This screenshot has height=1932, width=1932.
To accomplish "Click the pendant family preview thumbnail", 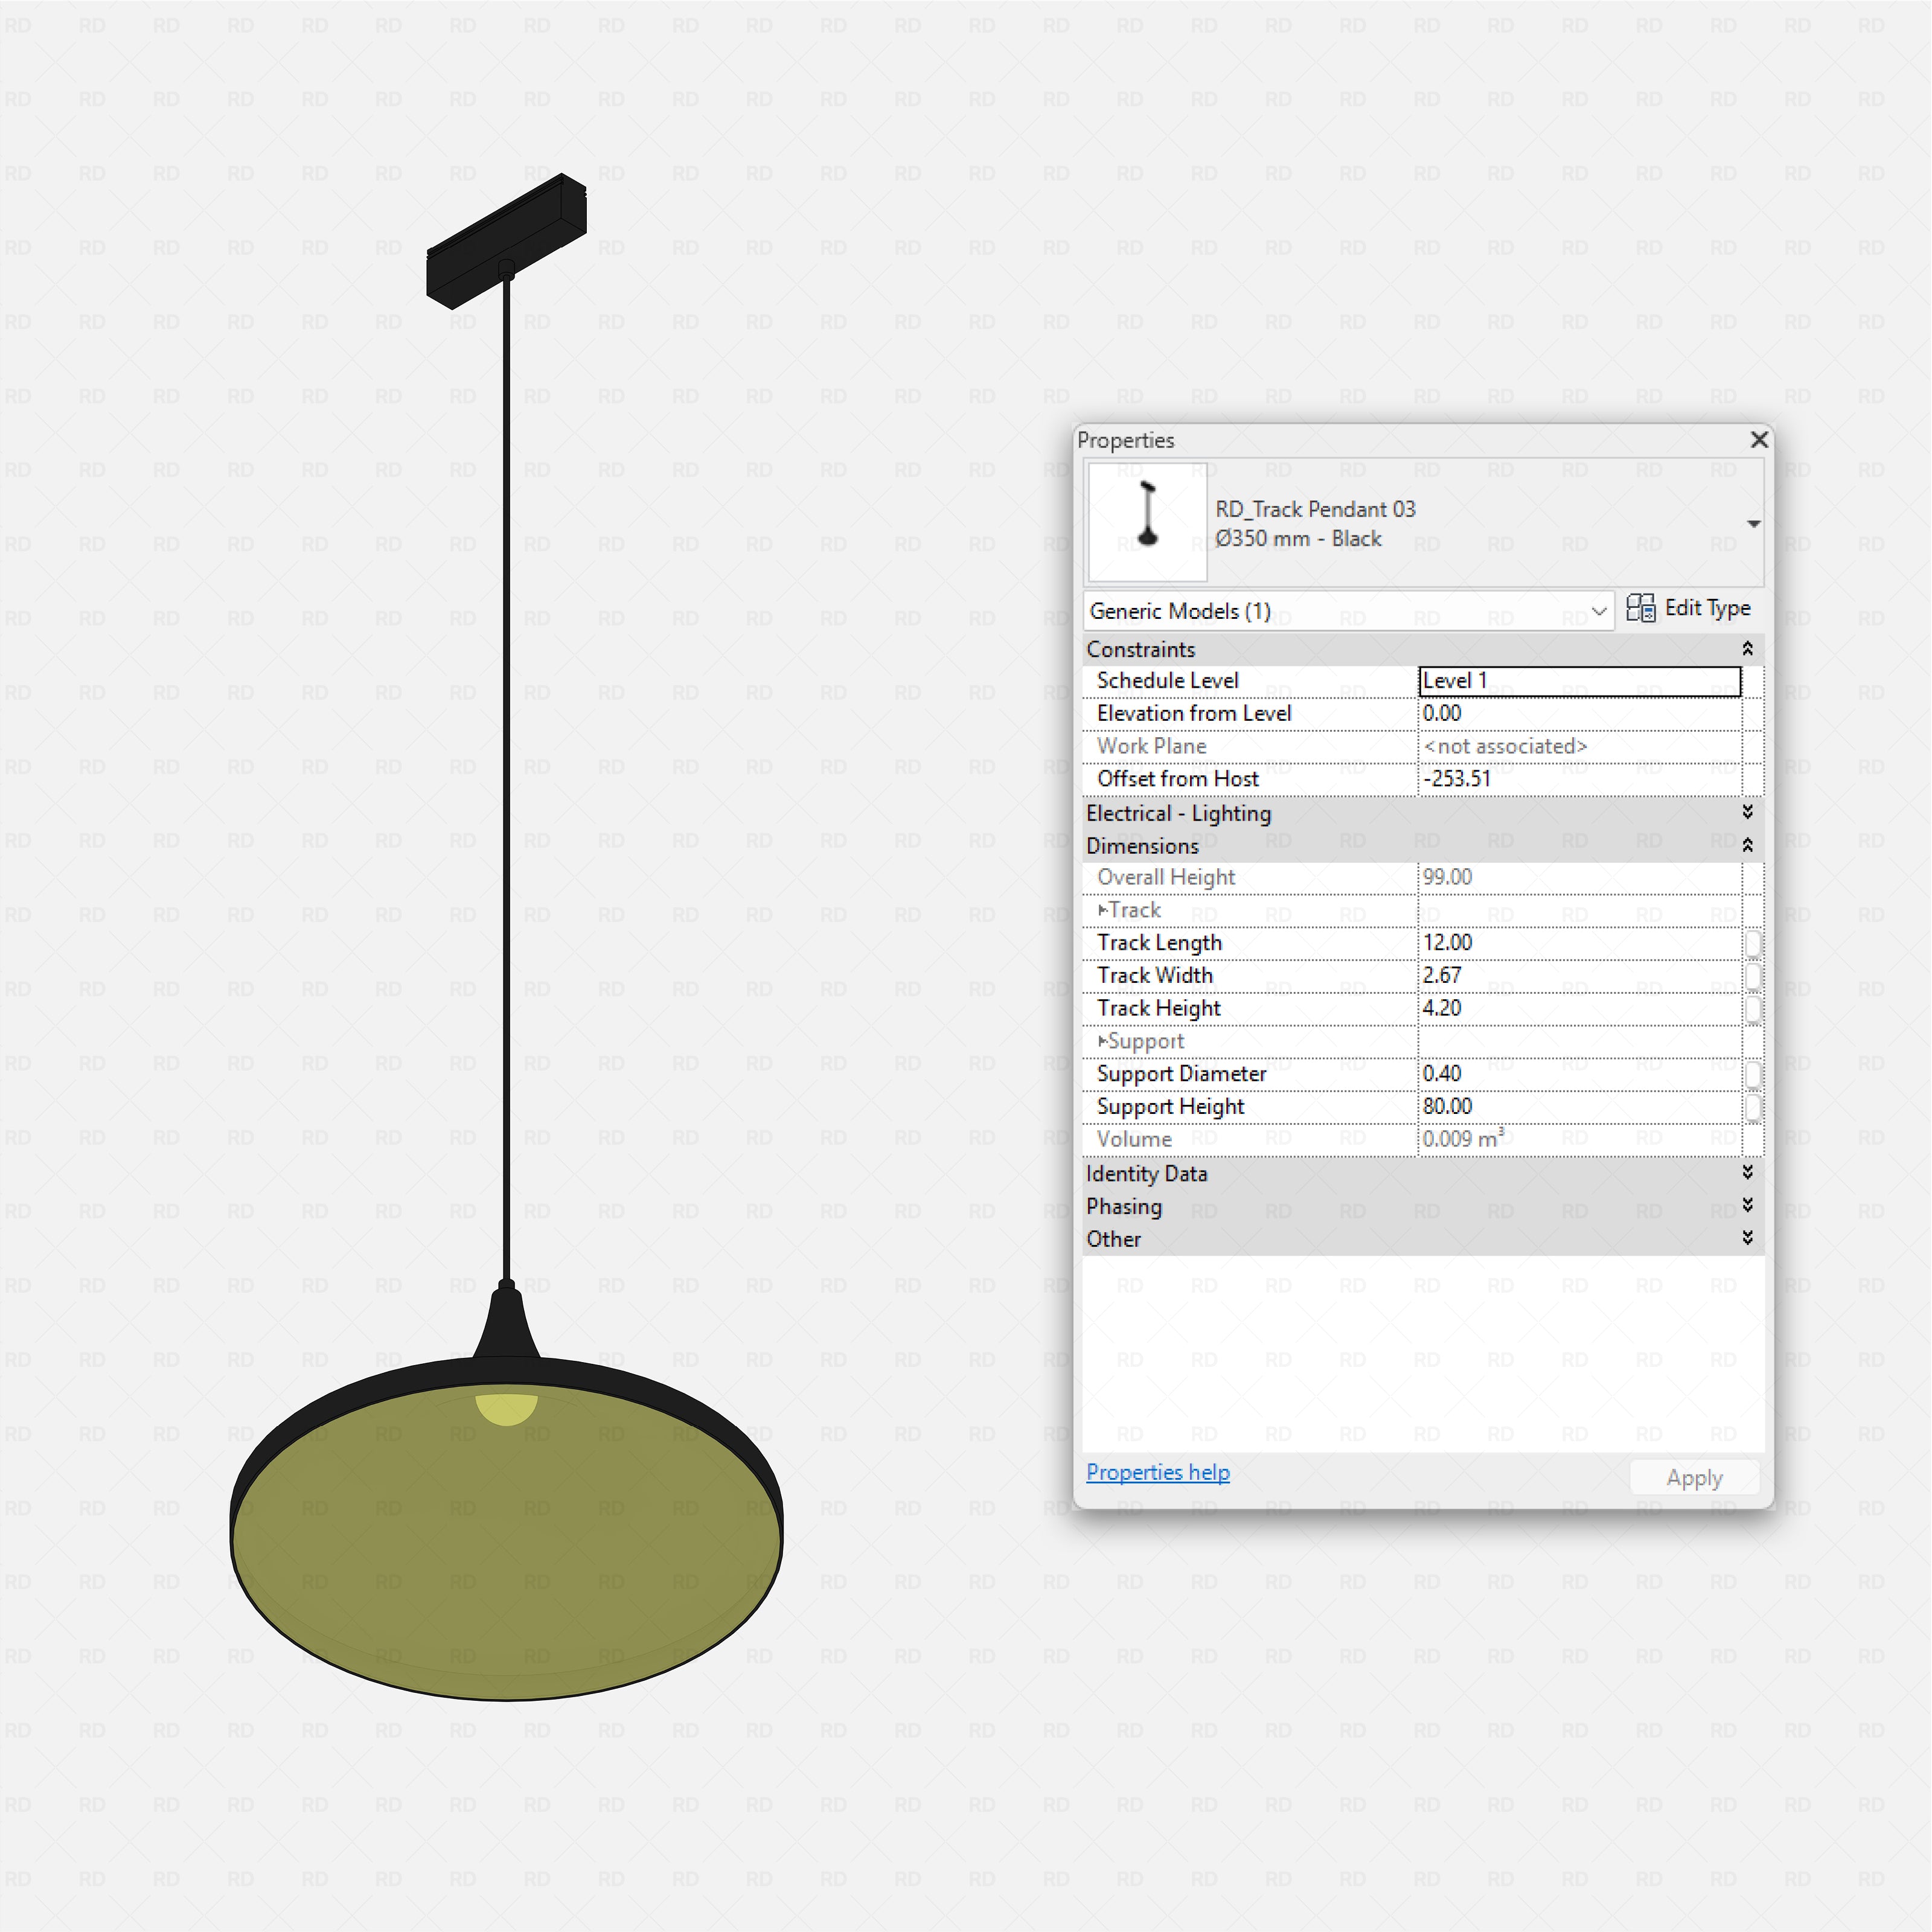I will (x=1147, y=522).
